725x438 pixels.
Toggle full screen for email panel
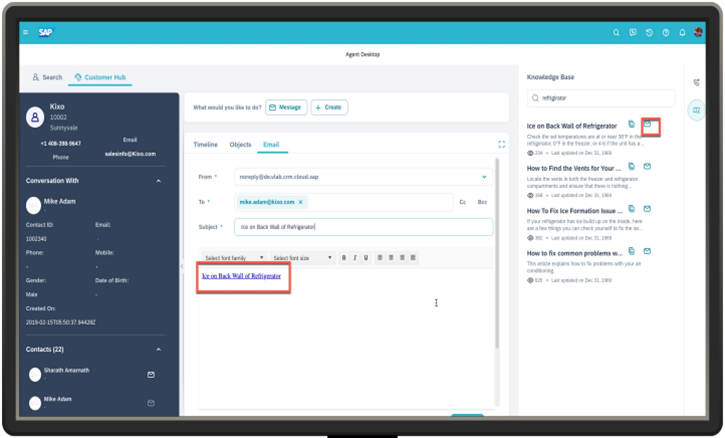point(502,145)
